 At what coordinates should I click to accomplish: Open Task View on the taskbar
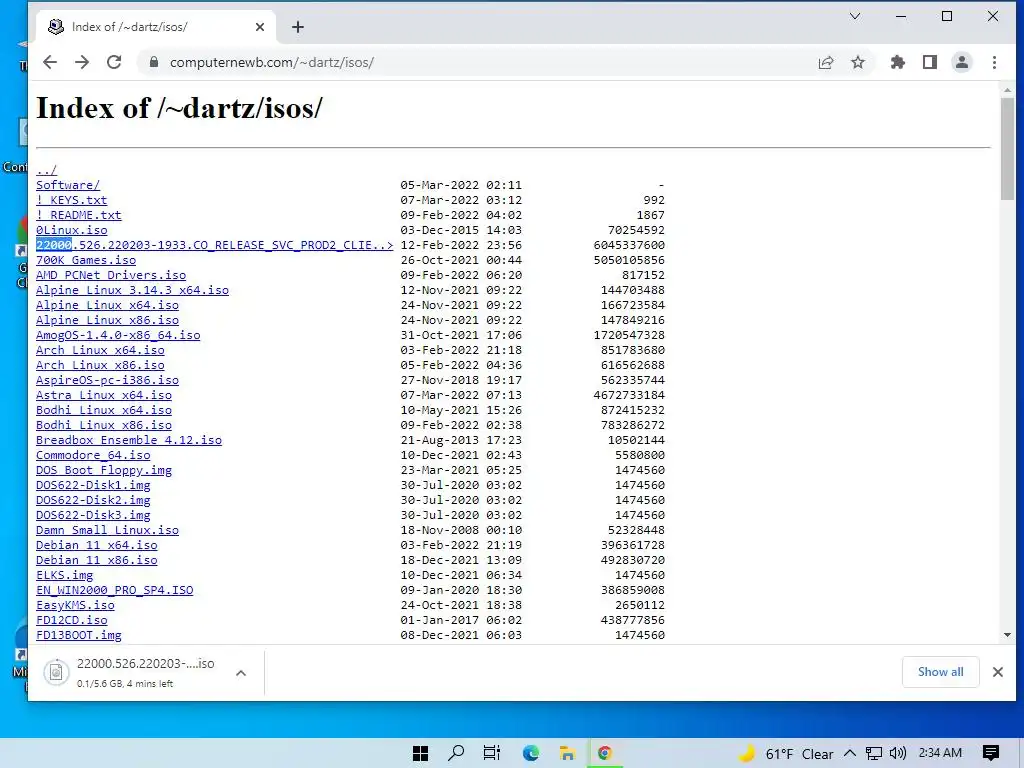point(492,753)
